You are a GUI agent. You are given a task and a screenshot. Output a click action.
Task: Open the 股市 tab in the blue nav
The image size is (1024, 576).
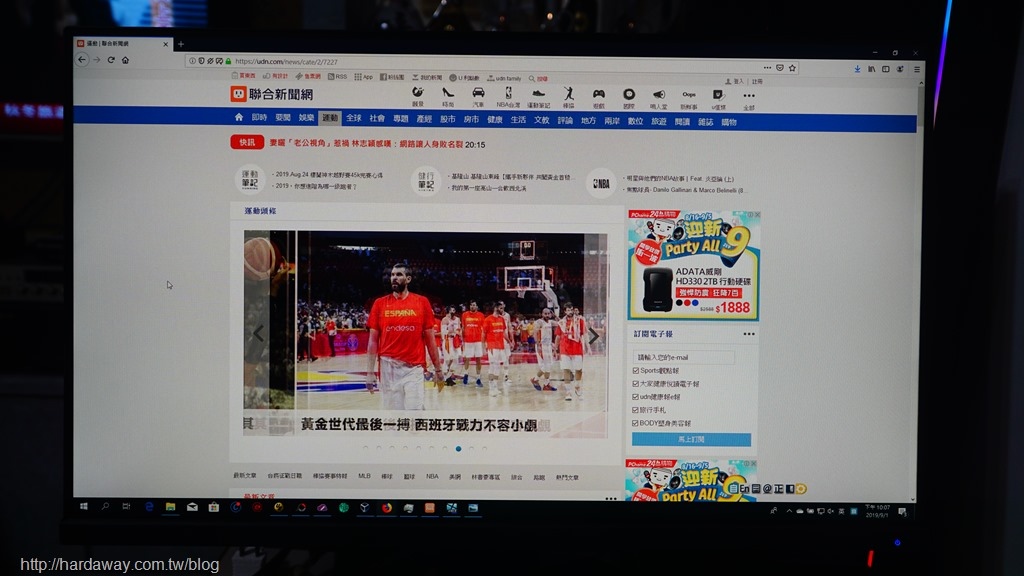[x=447, y=119]
